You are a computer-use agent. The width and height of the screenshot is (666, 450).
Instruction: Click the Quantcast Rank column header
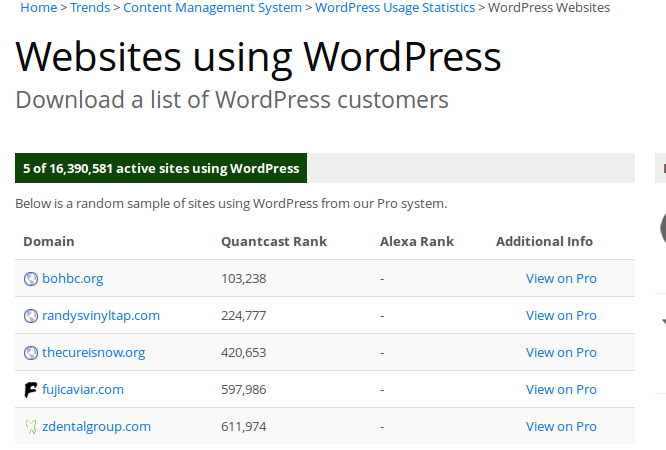274,241
